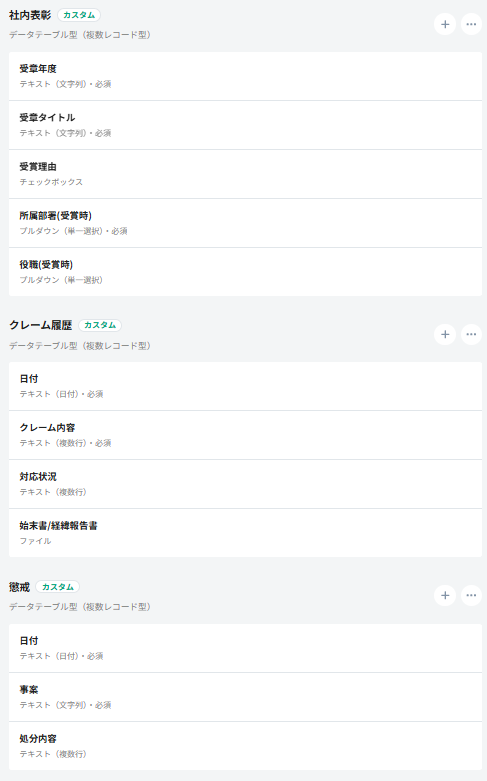Select the 事案 text field row
Viewport: 487px width, 781px height.
click(x=245, y=697)
